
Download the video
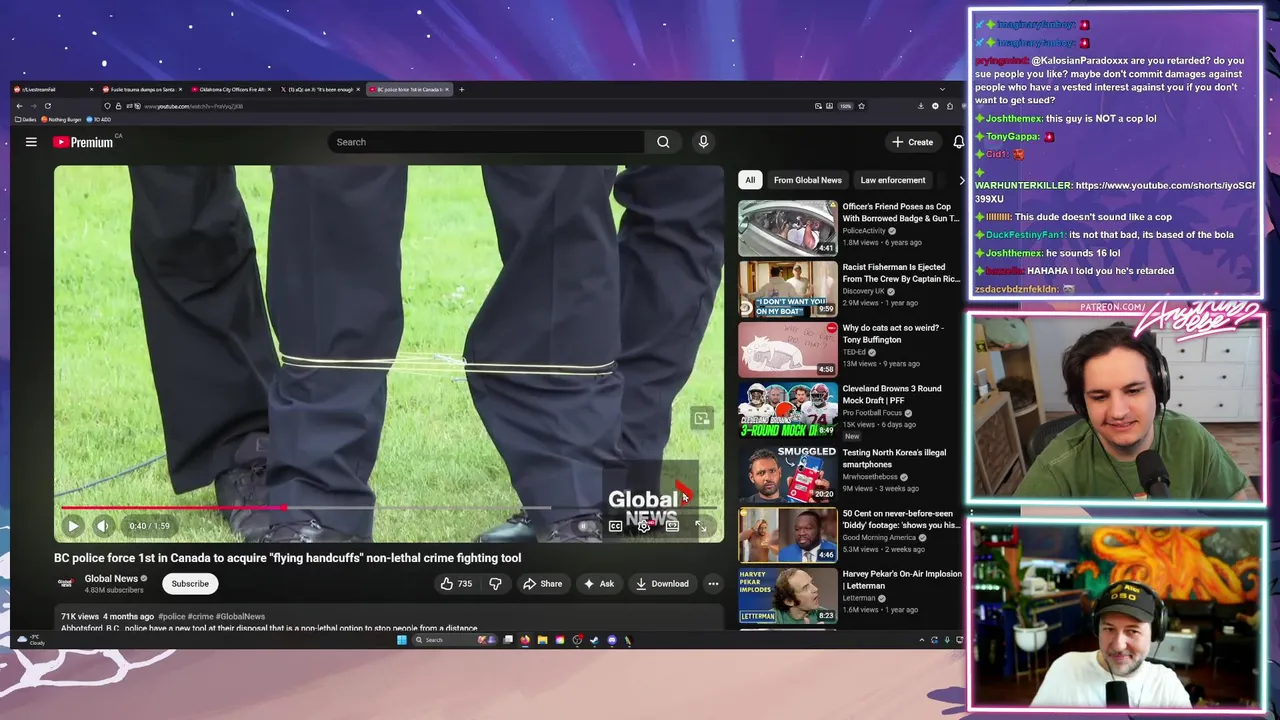point(662,584)
